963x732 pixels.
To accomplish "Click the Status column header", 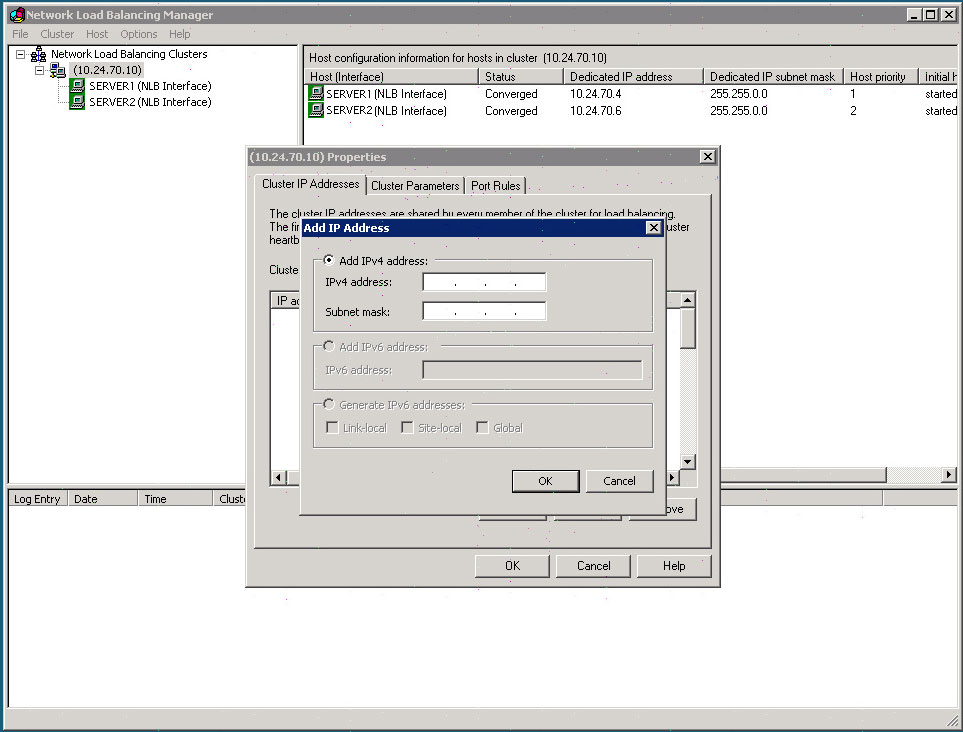I will [x=520, y=77].
